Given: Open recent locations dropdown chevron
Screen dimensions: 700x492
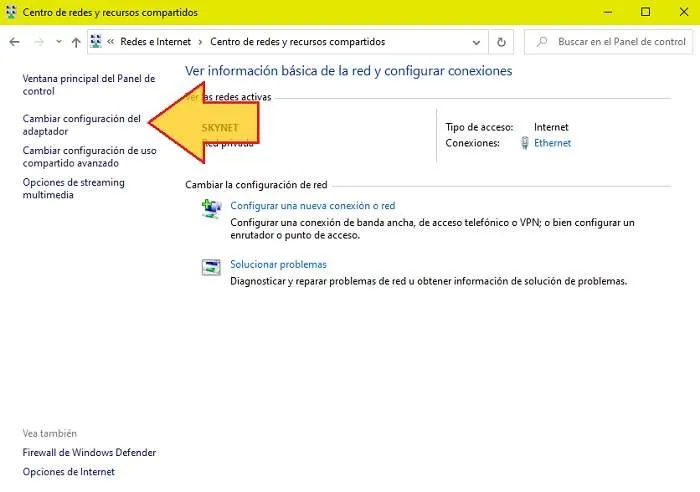Looking at the screenshot, I should point(58,42).
